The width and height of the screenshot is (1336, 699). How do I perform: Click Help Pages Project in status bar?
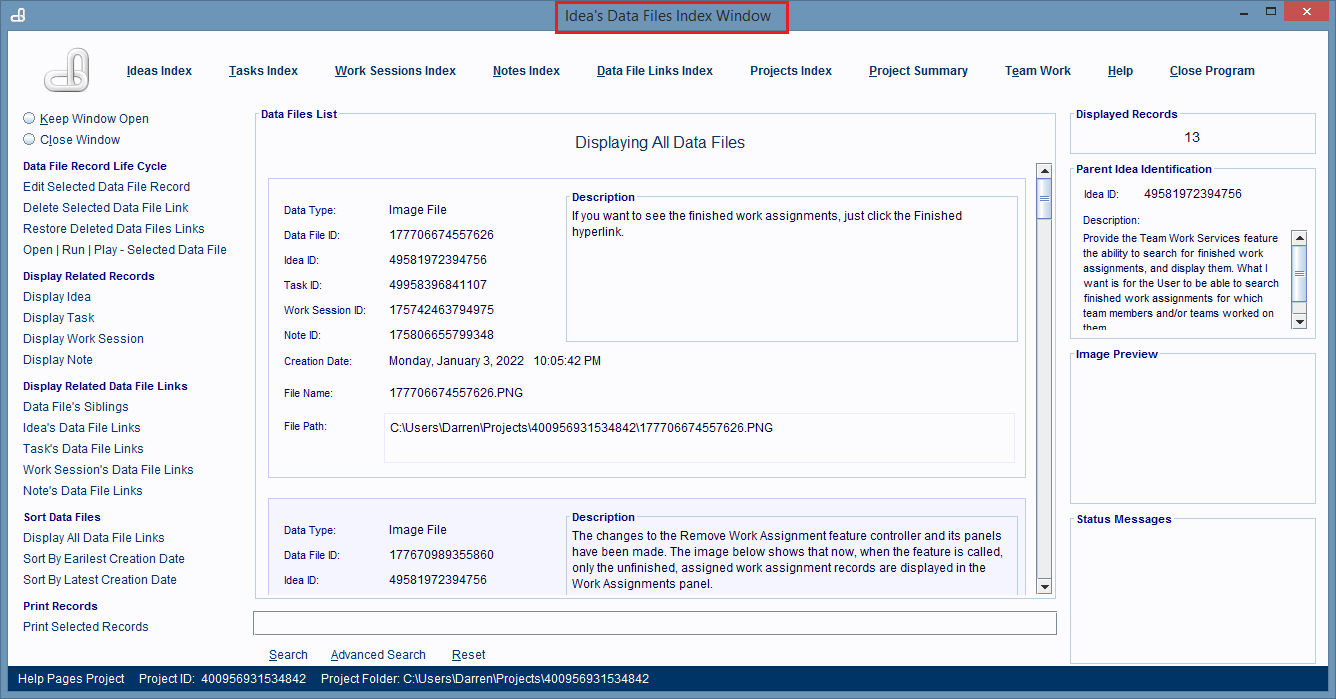coord(71,679)
